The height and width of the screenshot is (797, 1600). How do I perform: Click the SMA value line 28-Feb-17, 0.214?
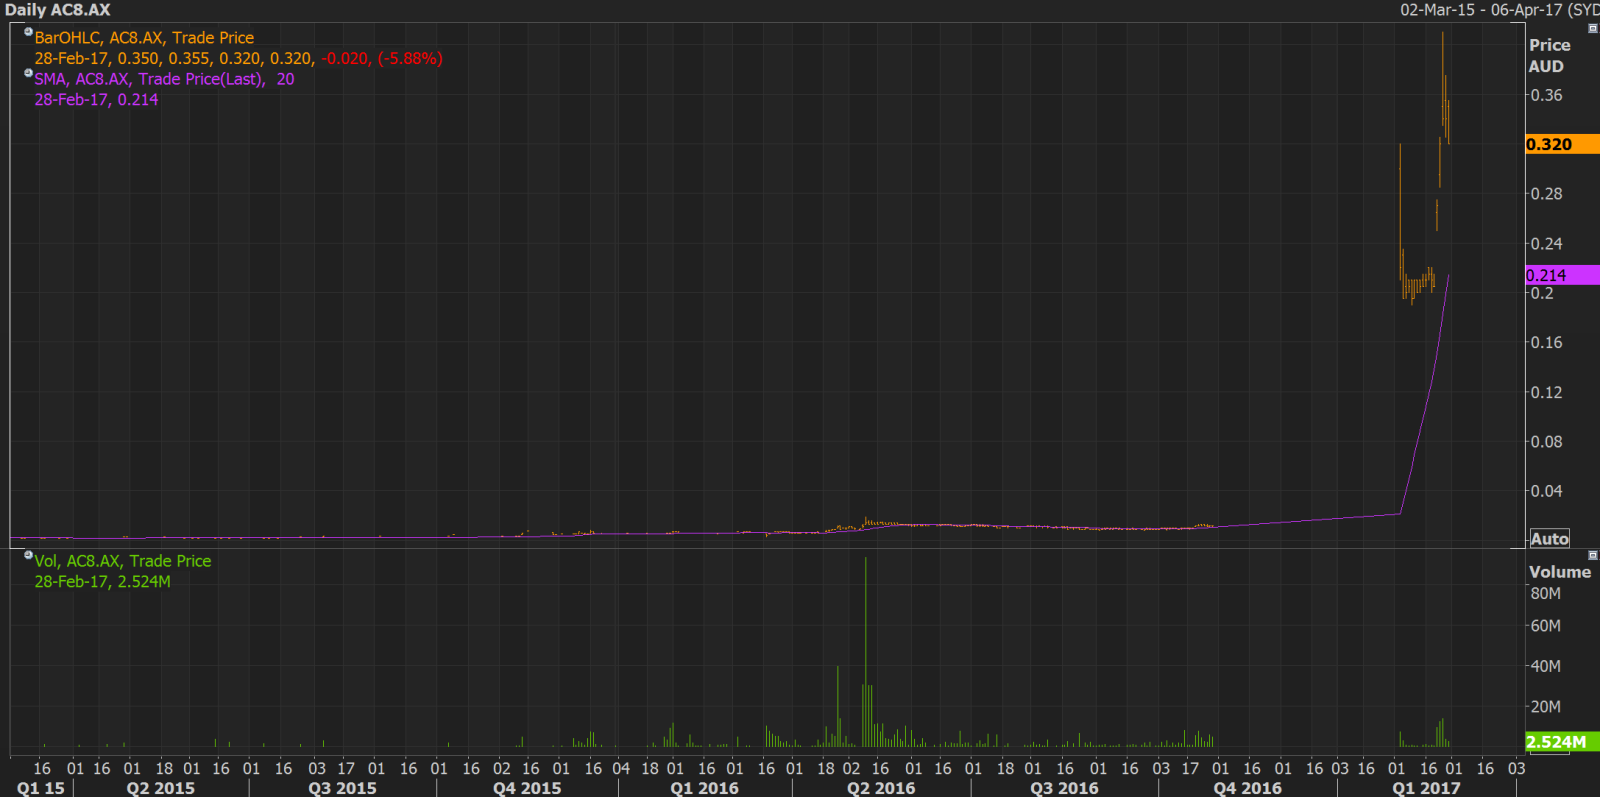point(96,100)
